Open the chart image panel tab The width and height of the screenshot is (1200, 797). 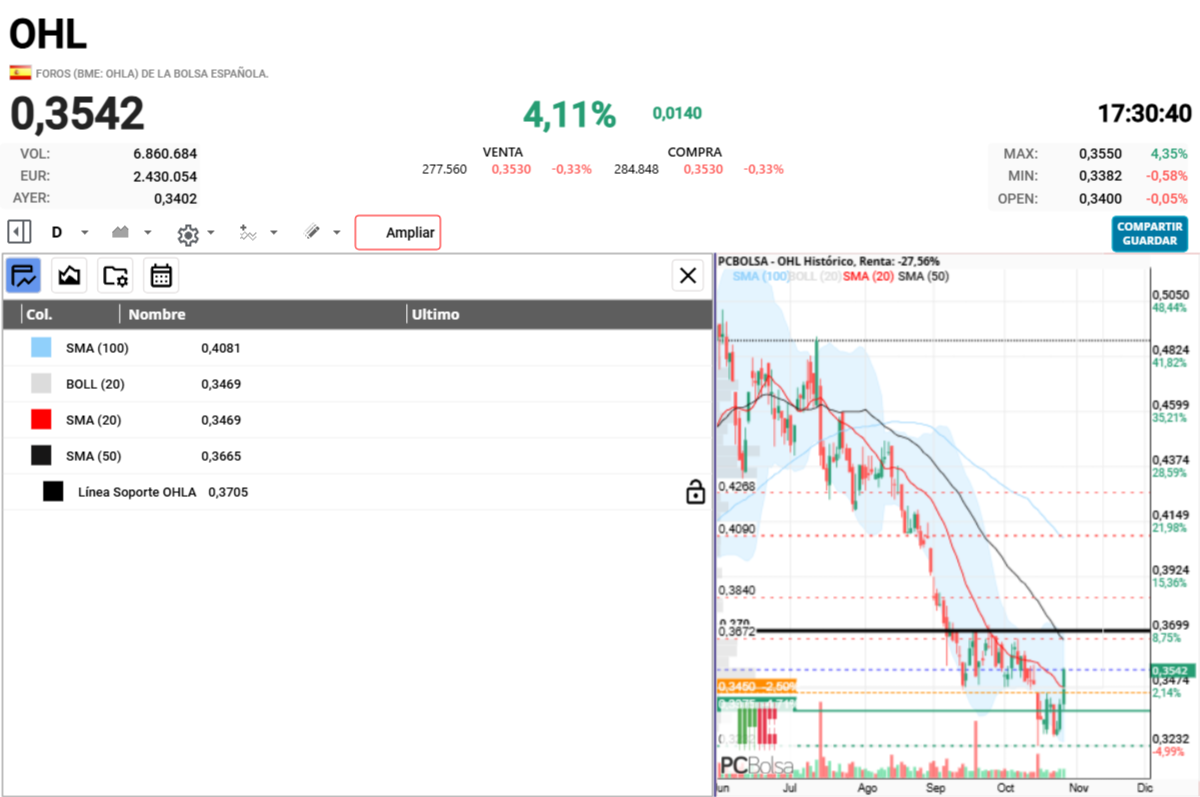point(69,274)
